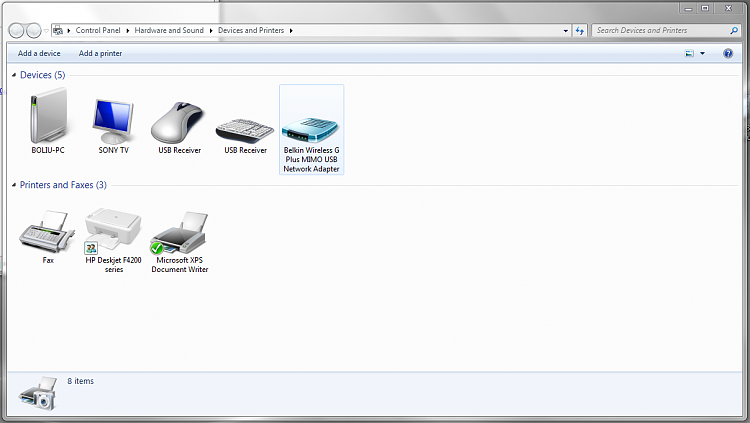Select the USB Receiver mouse icon
Viewport: 750px width, 423px height.
[178, 122]
